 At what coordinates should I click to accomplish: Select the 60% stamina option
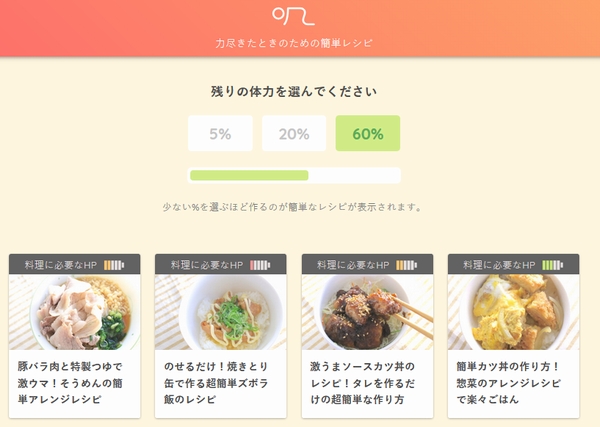(368, 134)
